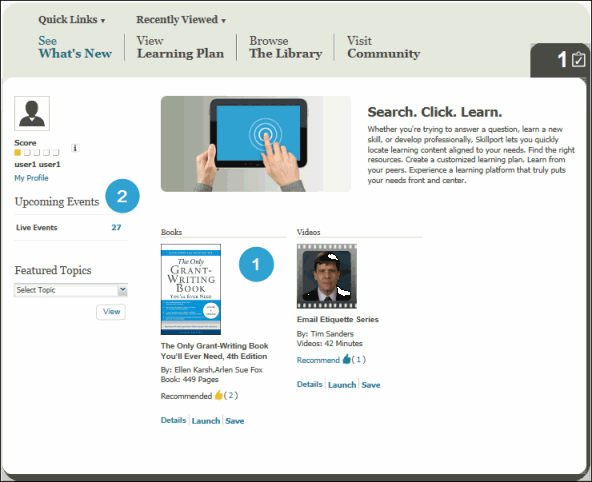Open Details for Email Etiquette Series
The height and width of the screenshot is (482, 592).
[x=310, y=384]
